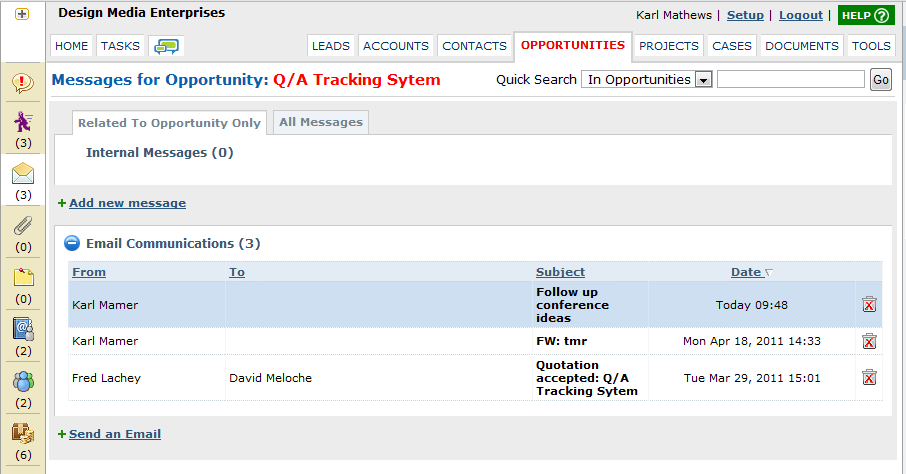
Task: Open the PROJECTS navigation tab
Action: (669, 46)
